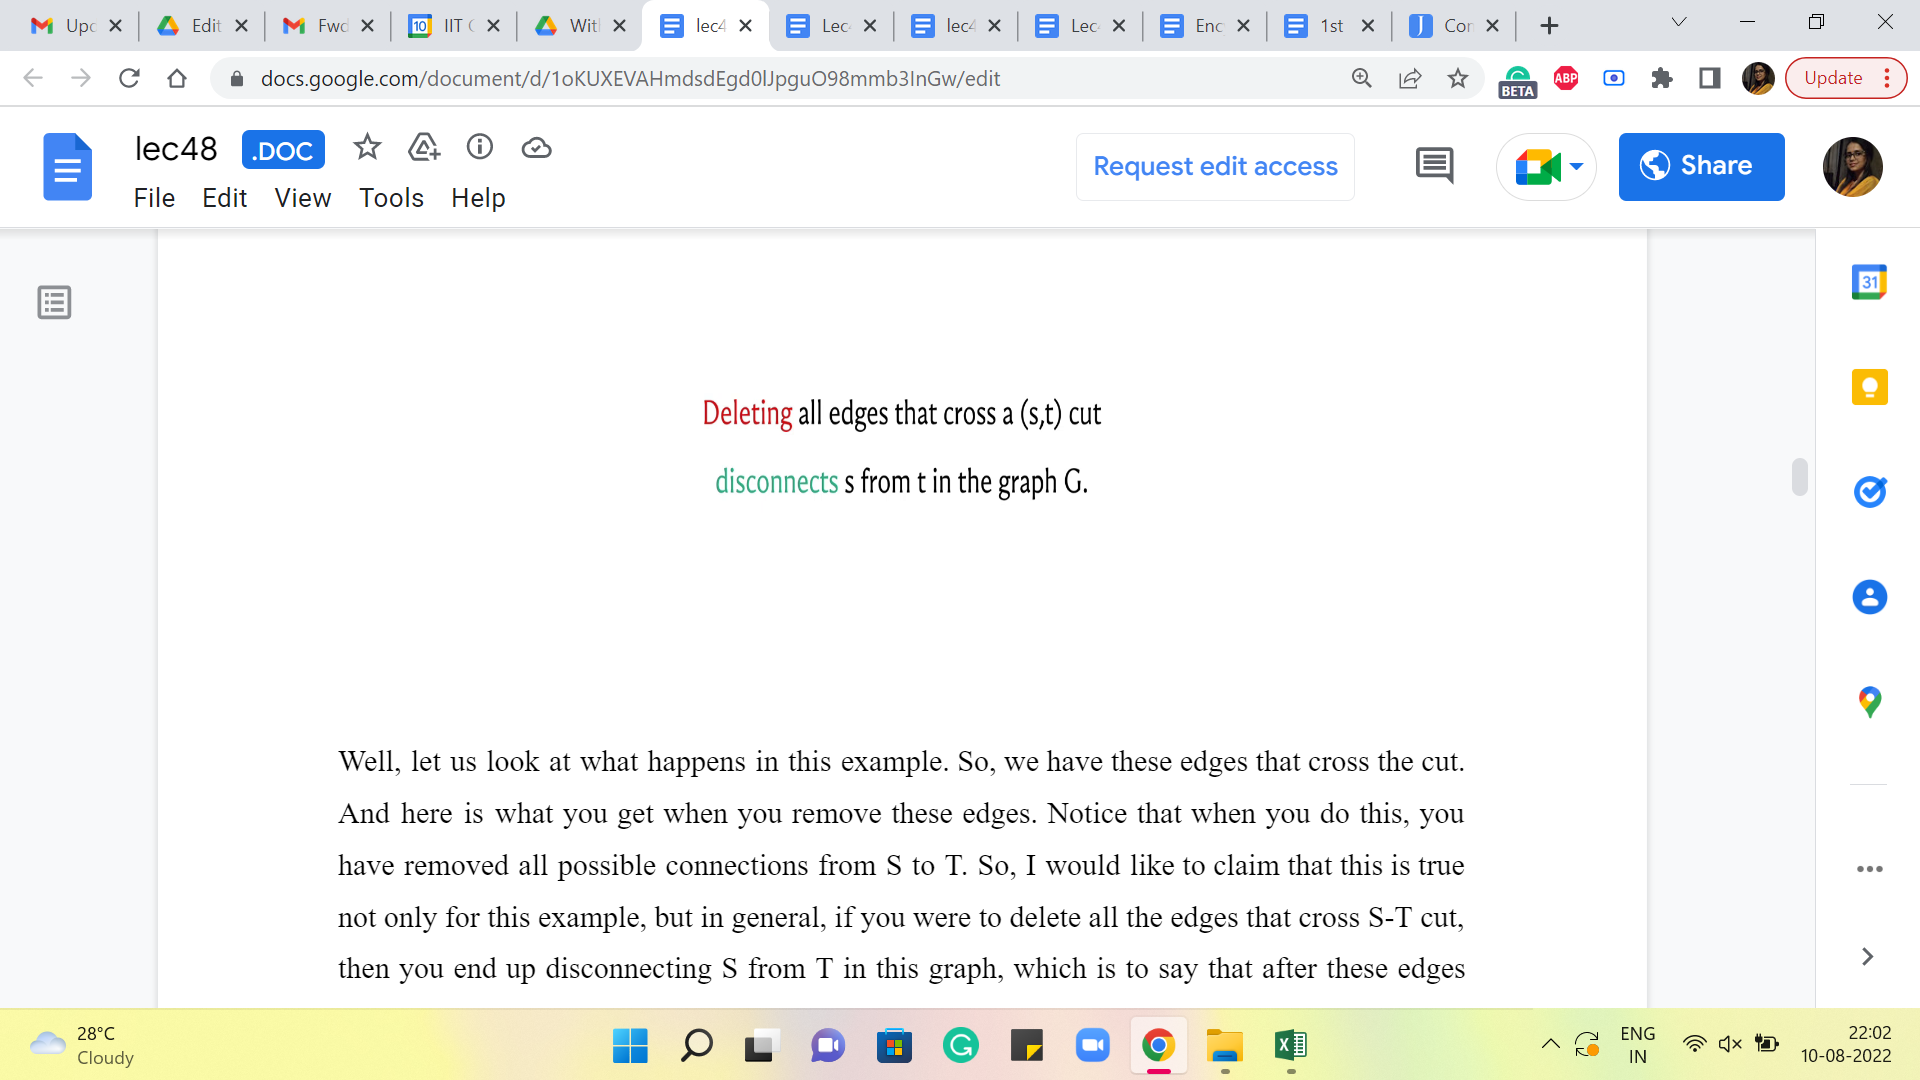Open Contacts in the side panel
This screenshot has width=1920, height=1080.
coord(1869,597)
